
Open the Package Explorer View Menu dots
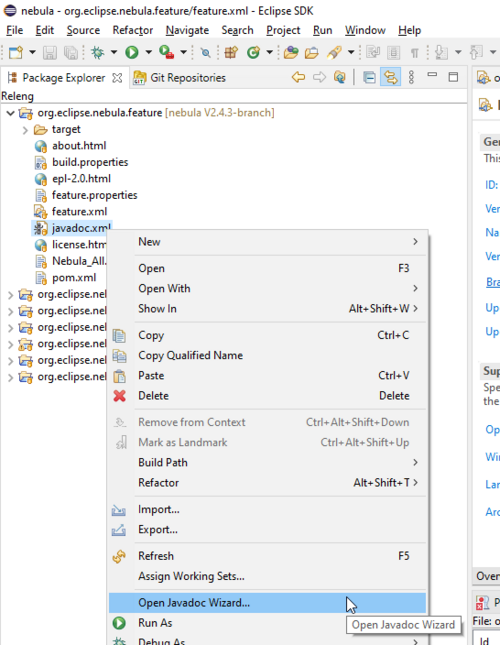pyautogui.click(x=411, y=77)
